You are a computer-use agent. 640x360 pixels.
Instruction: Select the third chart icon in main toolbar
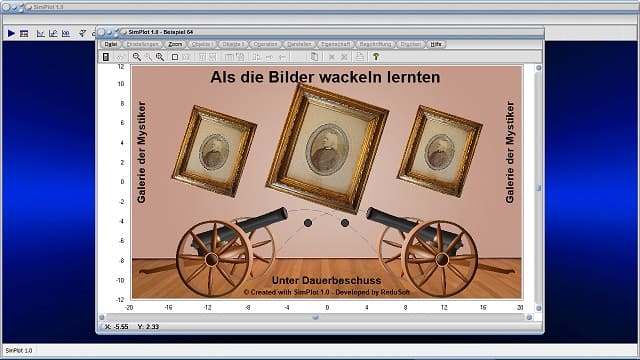(x=66, y=33)
